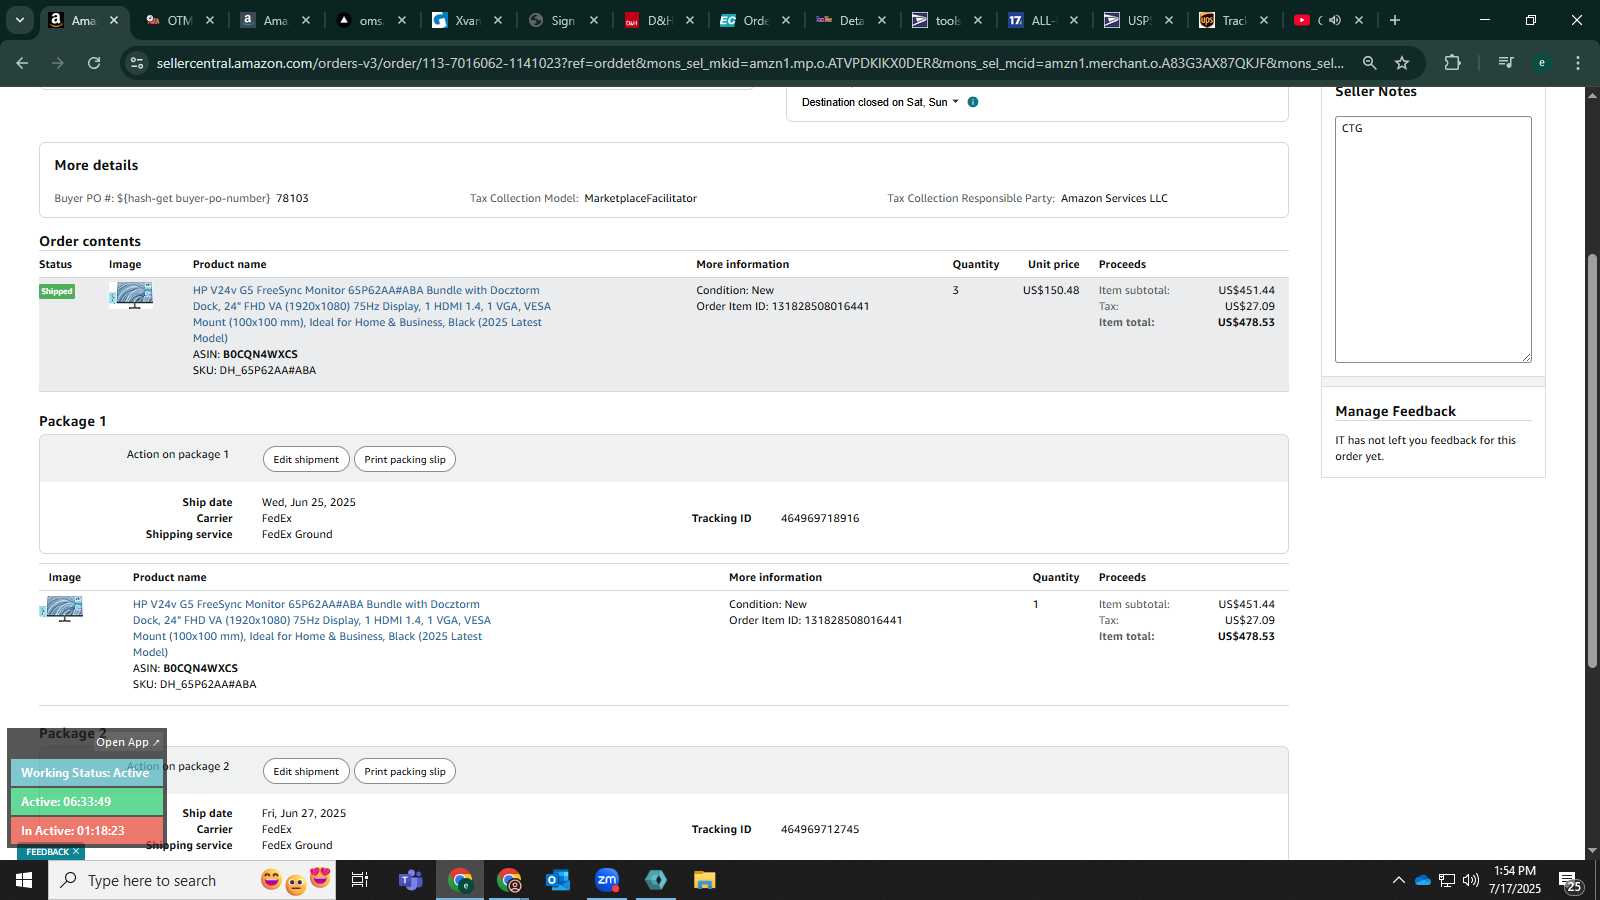Click the taskbar search box
1600x900 pixels.
(192, 880)
